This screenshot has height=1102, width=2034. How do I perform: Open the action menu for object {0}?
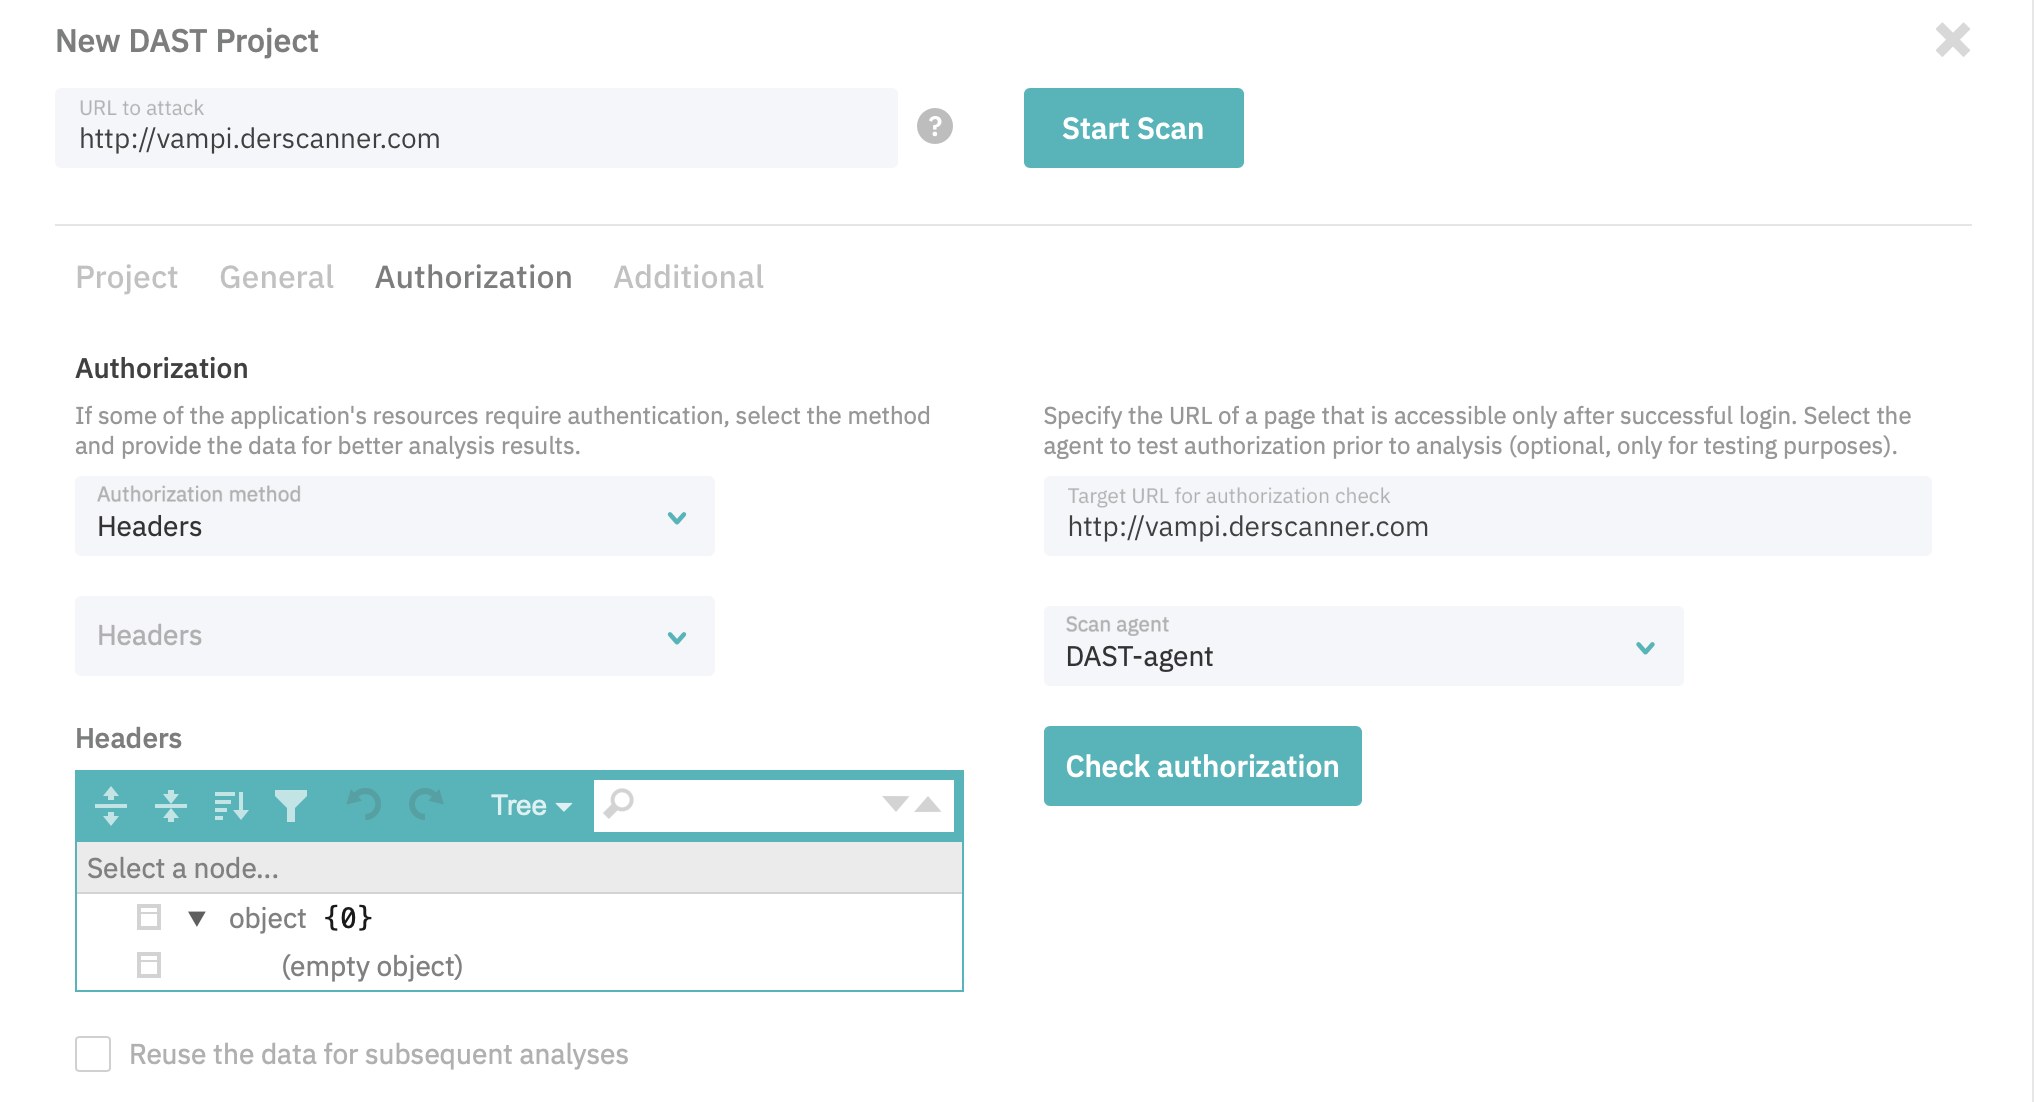coord(149,917)
